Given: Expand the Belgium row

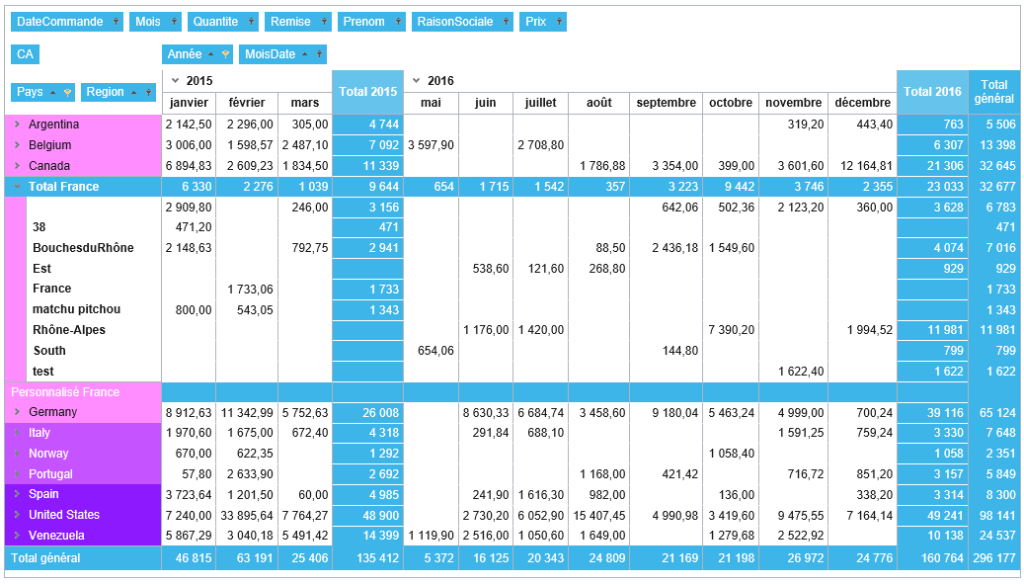Looking at the screenshot, I should point(17,145).
